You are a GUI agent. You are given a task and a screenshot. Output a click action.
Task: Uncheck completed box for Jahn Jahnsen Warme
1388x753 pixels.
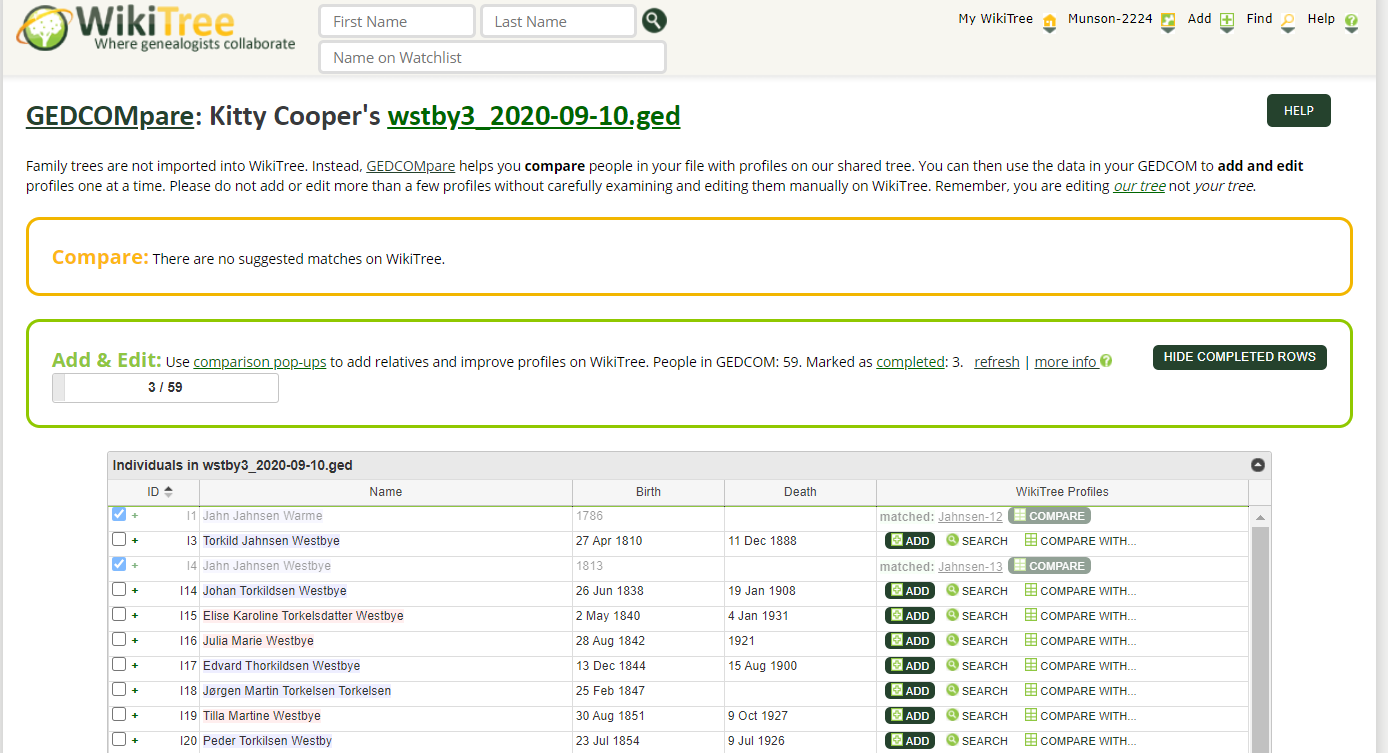click(x=119, y=515)
